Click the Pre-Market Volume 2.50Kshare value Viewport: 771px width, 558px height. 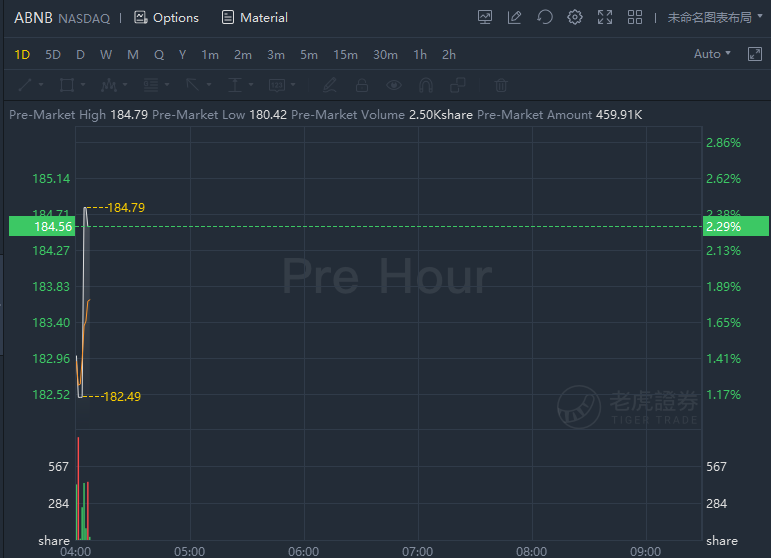[x=441, y=115]
